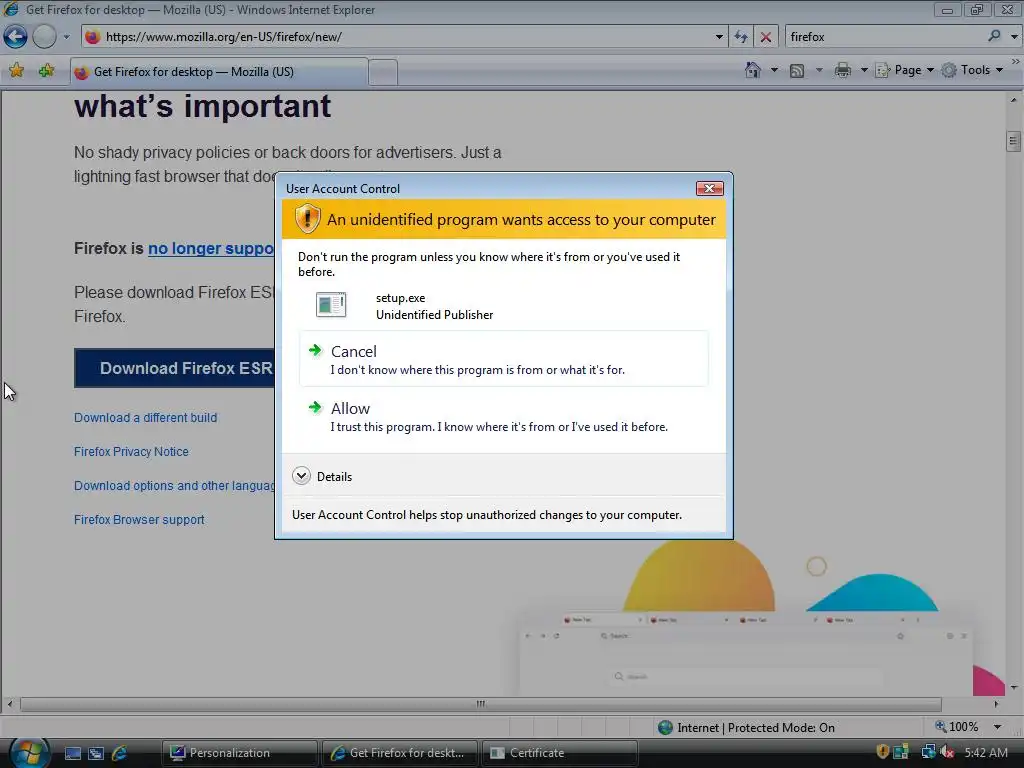Open the Page menu
Screen dimensions: 1024x768
[904, 70]
